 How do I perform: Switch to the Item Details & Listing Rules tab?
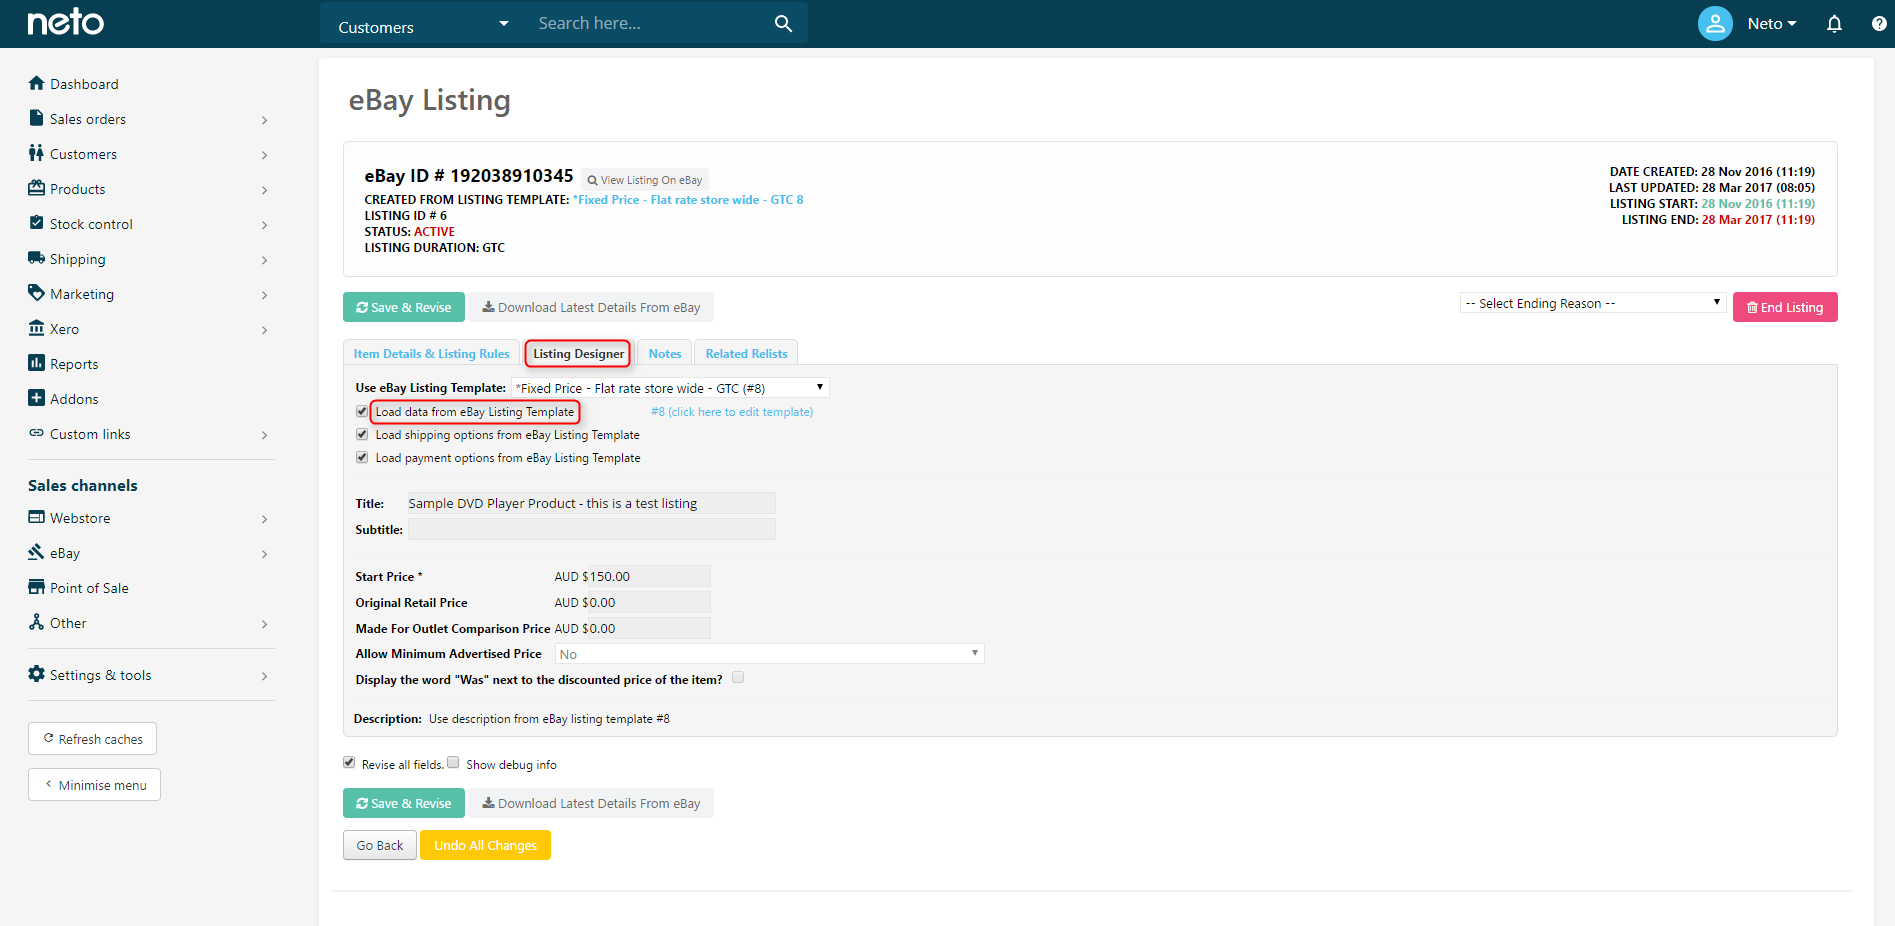(x=431, y=353)
